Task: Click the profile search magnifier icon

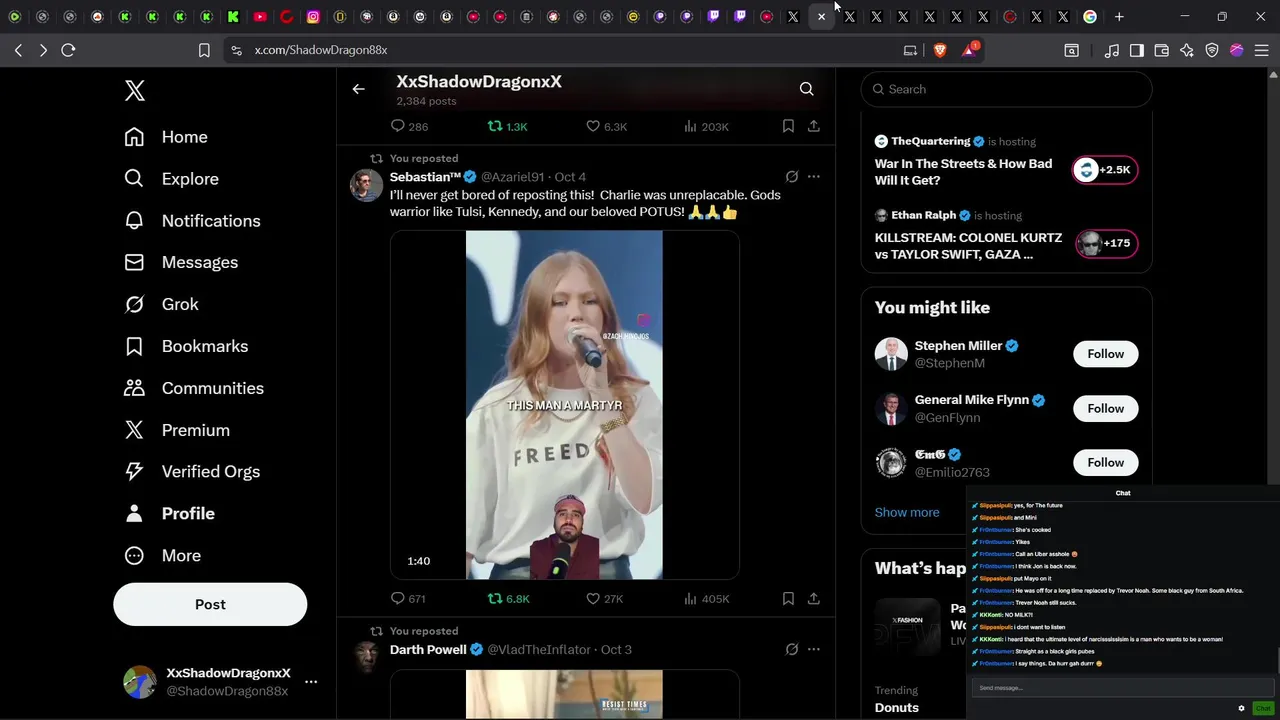Action: coord(806,89)
